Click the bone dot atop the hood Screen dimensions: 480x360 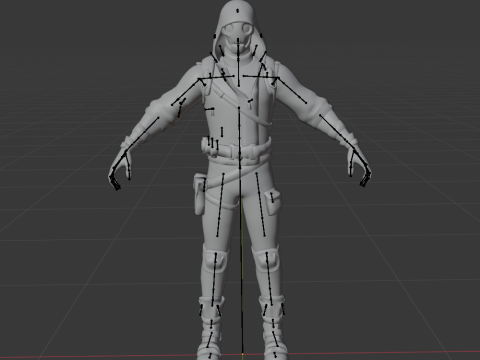(238, 11)
